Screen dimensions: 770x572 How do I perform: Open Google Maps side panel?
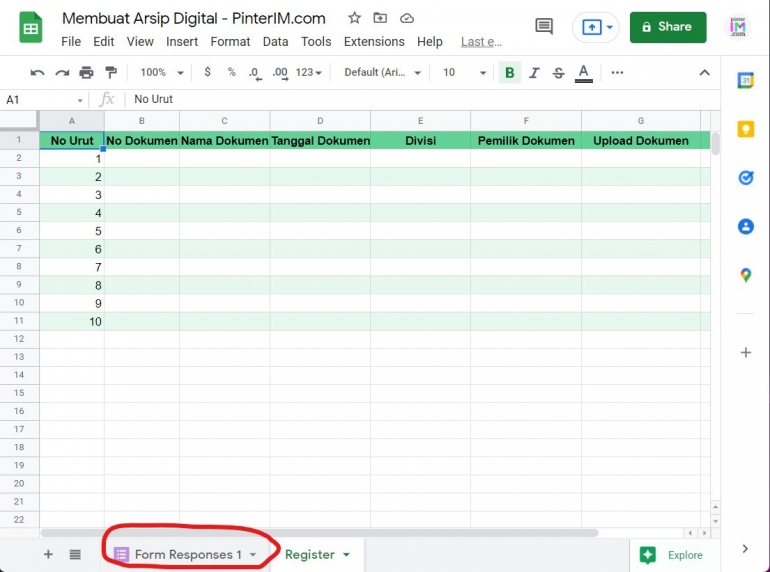click(745, 275)
